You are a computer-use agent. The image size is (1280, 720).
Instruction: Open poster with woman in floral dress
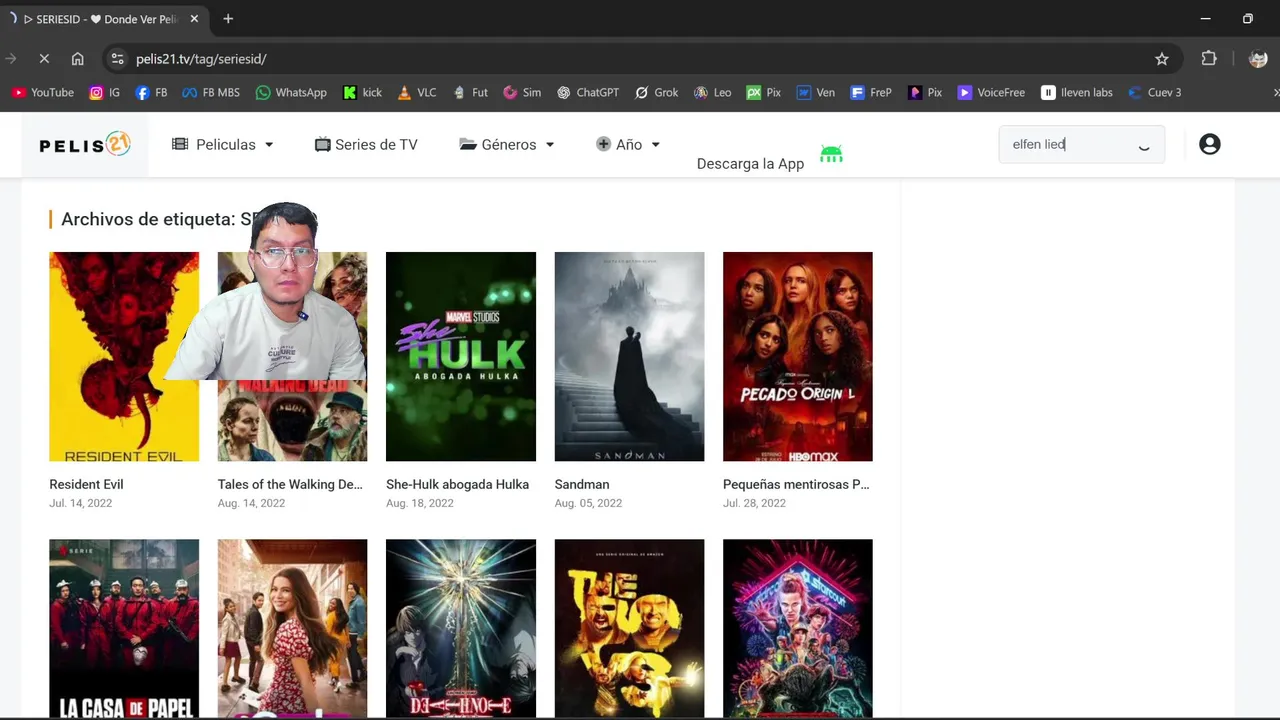[292, 629]
